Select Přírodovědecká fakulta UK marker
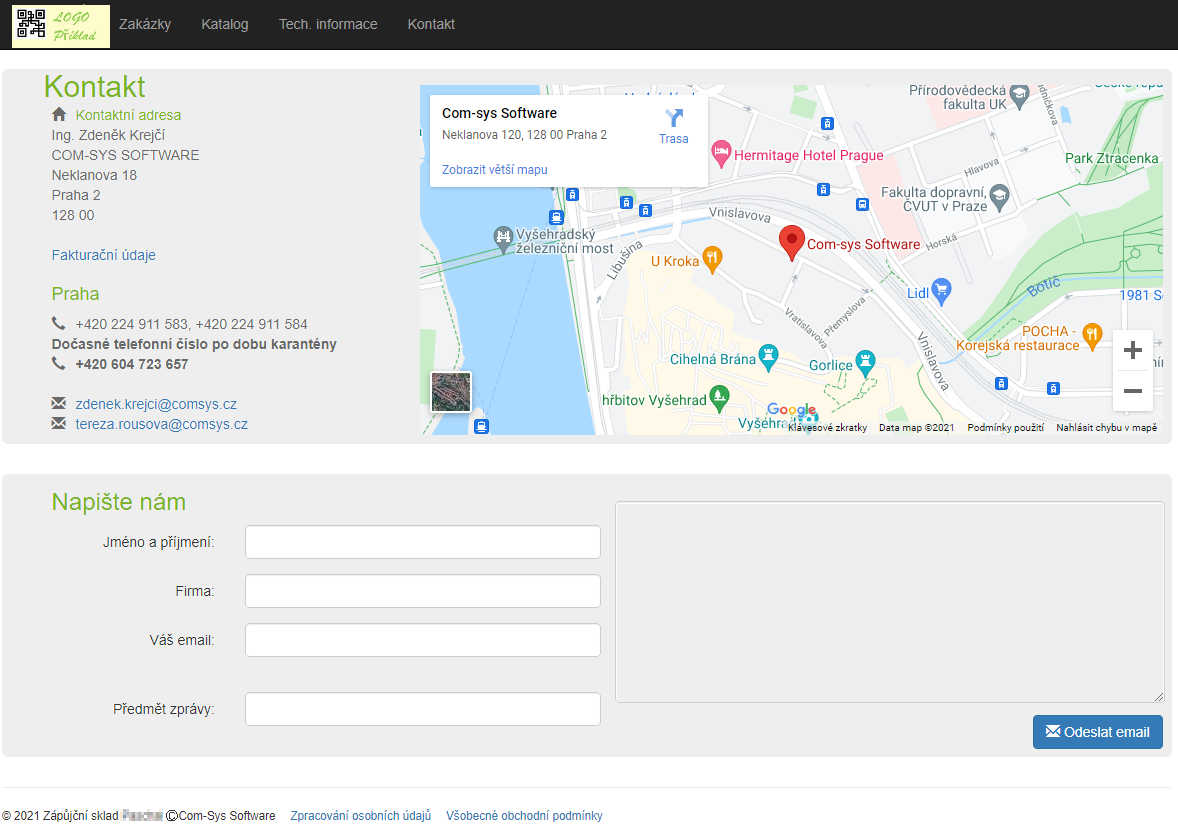1178x837 pixels. [x=1019, y=95]
